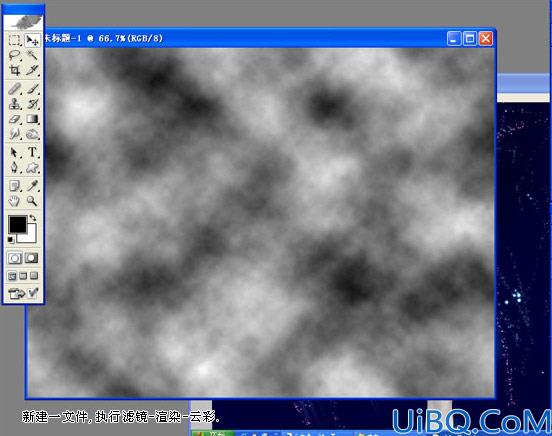Image resolution: width=552 pixels, height=436 pixels.
Task: Select the History Brush tool
Action: pos(32,104)
